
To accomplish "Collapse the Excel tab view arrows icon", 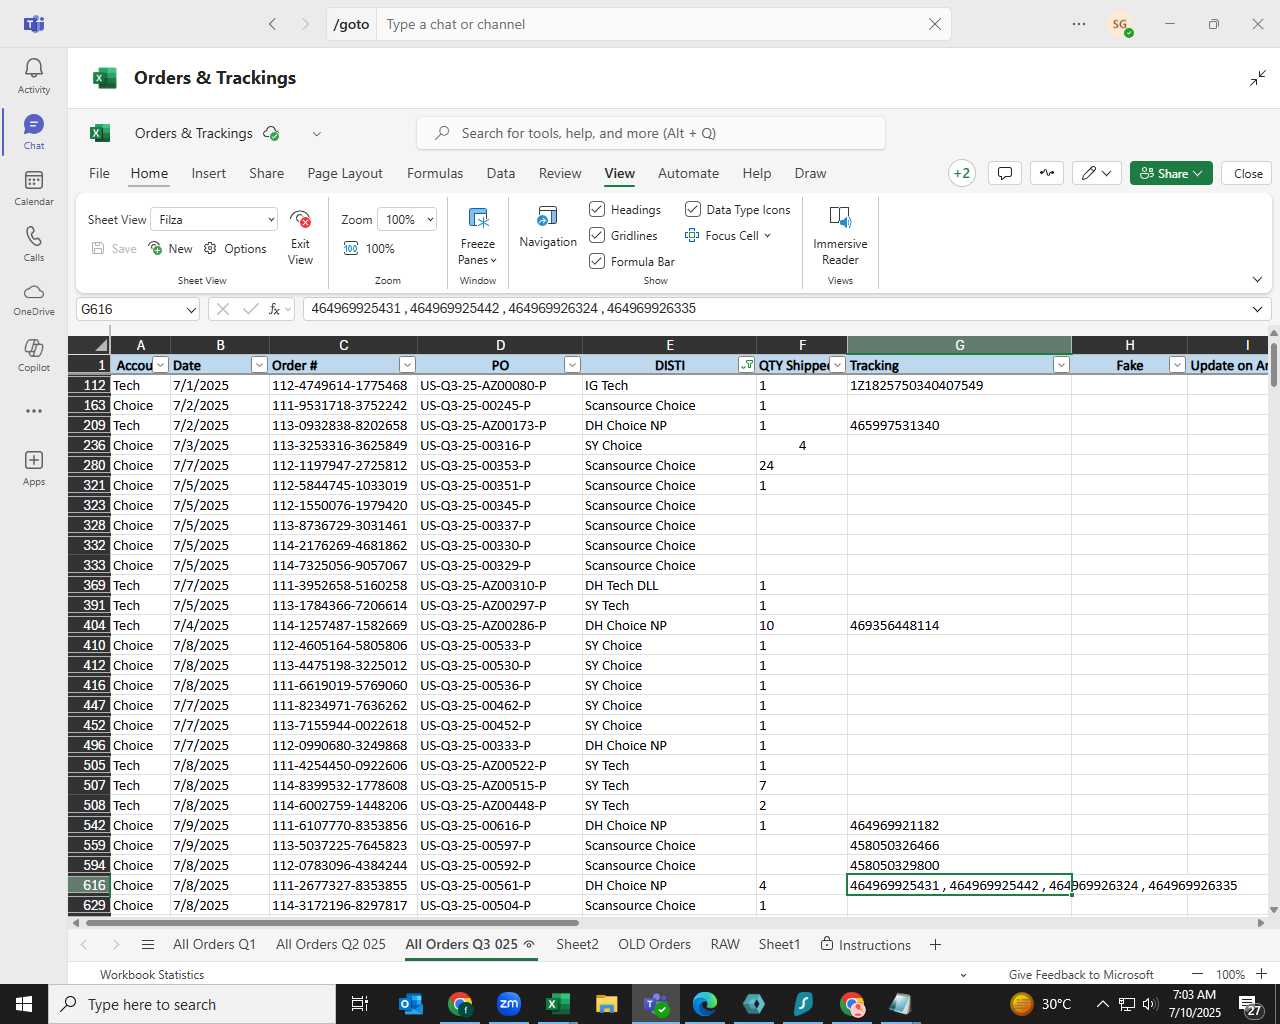I will click(x=1258, y=78).
